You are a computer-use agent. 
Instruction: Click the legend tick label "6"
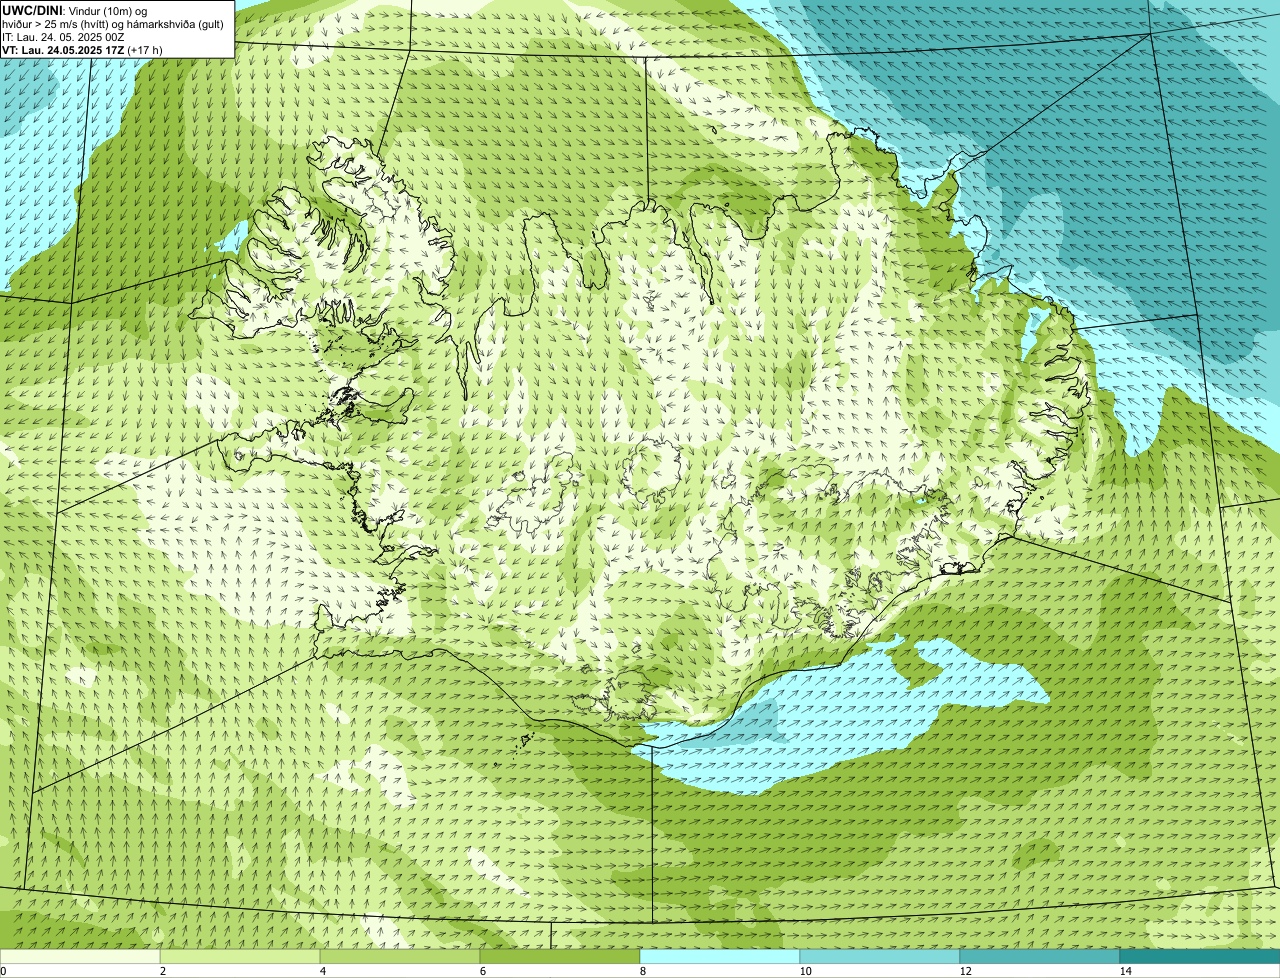[x=482, y=971]
